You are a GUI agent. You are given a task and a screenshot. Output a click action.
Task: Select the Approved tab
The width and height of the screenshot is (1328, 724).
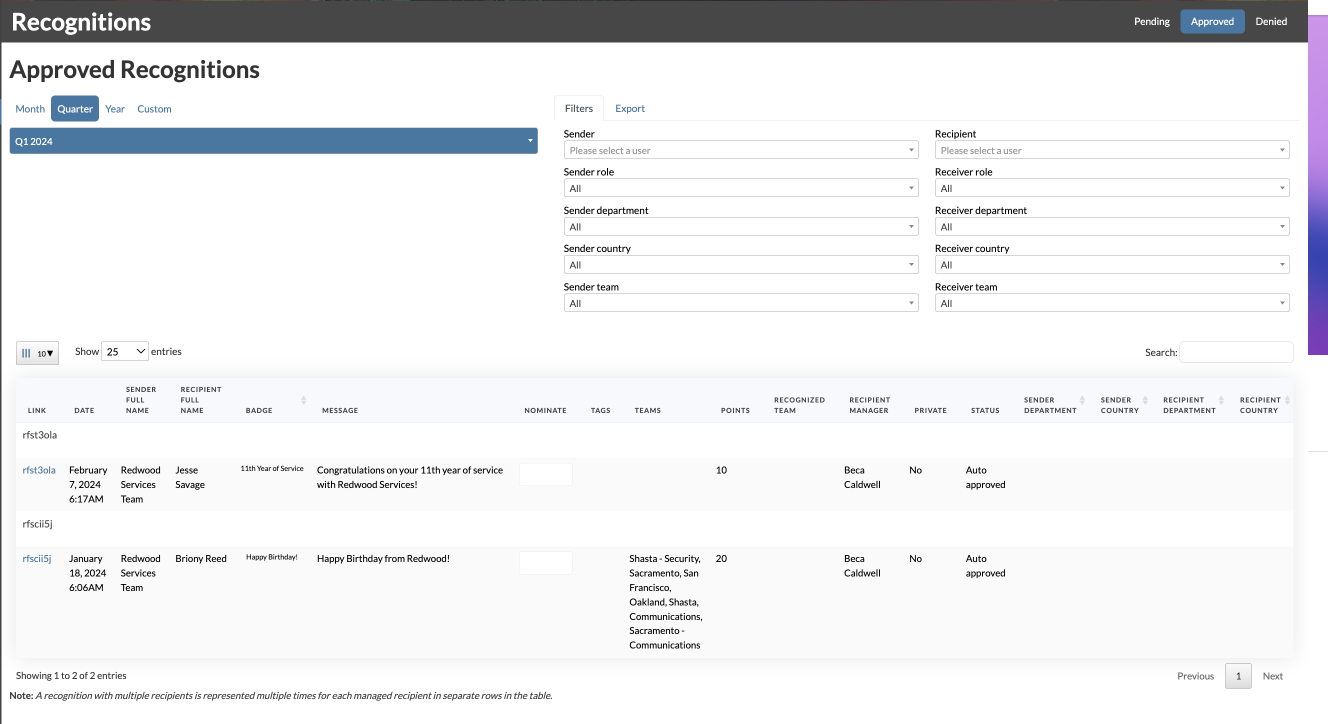click(1212, 21)
